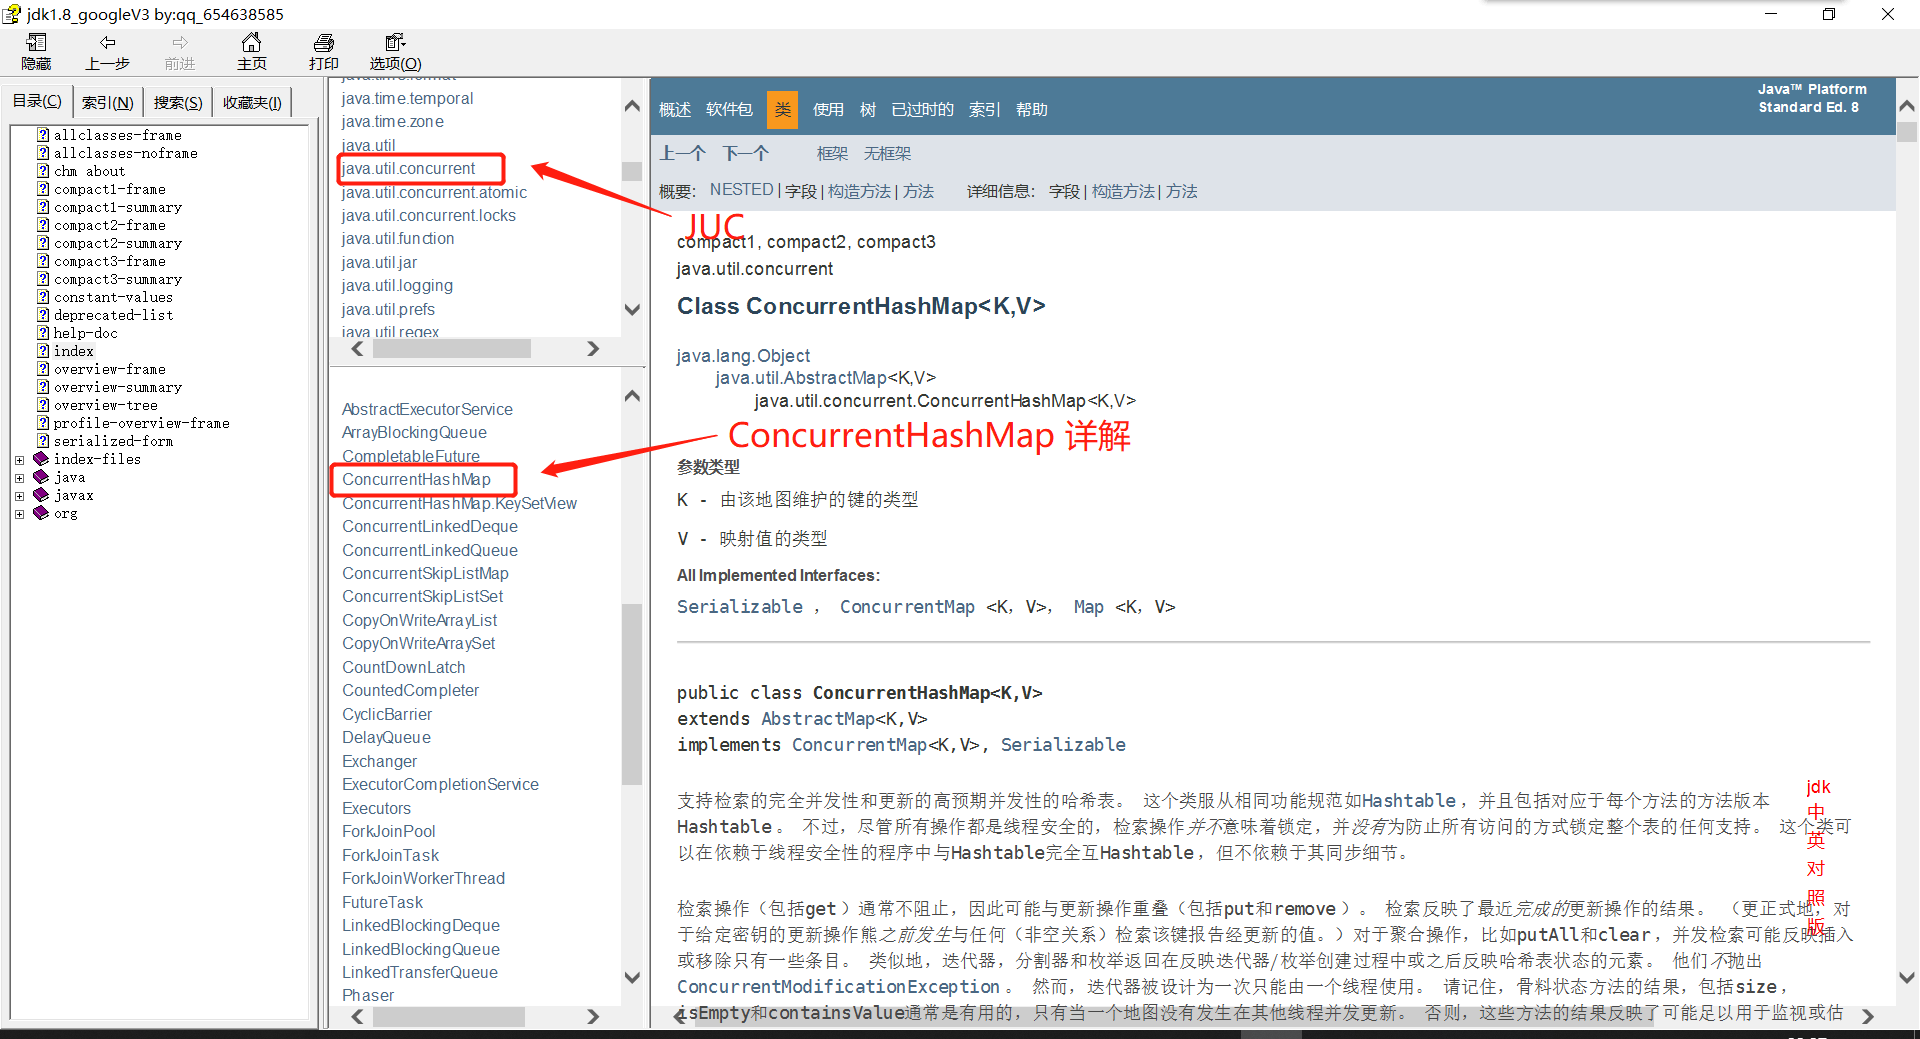Expand the java tree node
The height and width of the screenshot is (1039, 1920).
(x=19, y=478)
